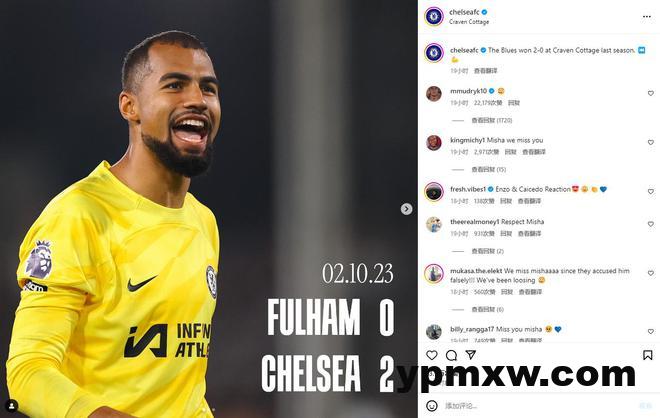Open the emoji picker in comment box
This screenshot has width=660, height=418.
[431, 406]
